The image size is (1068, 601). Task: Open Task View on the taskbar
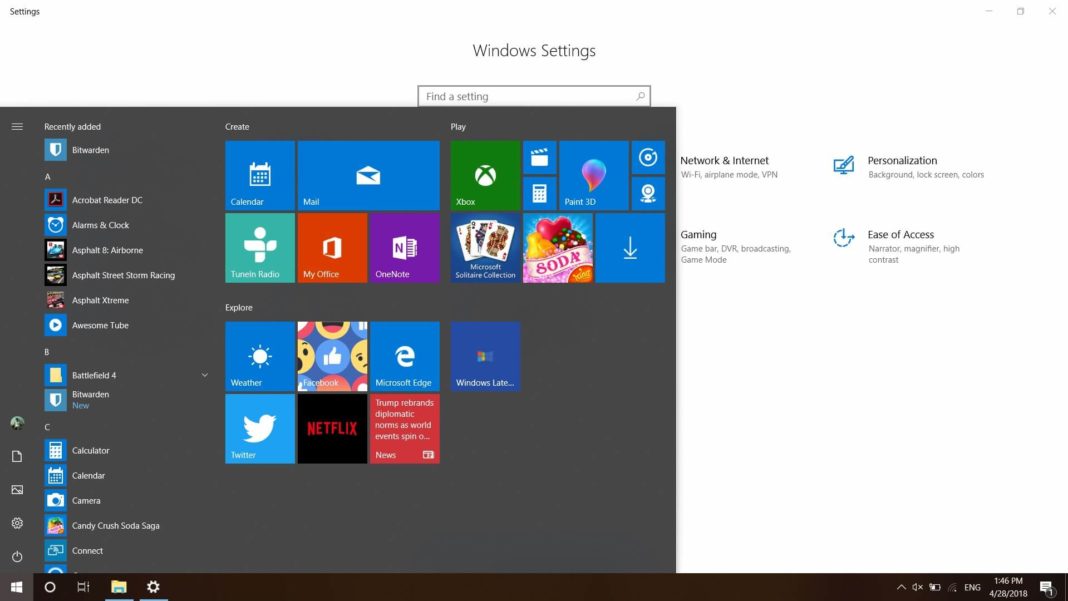click(x=84, y=586)
